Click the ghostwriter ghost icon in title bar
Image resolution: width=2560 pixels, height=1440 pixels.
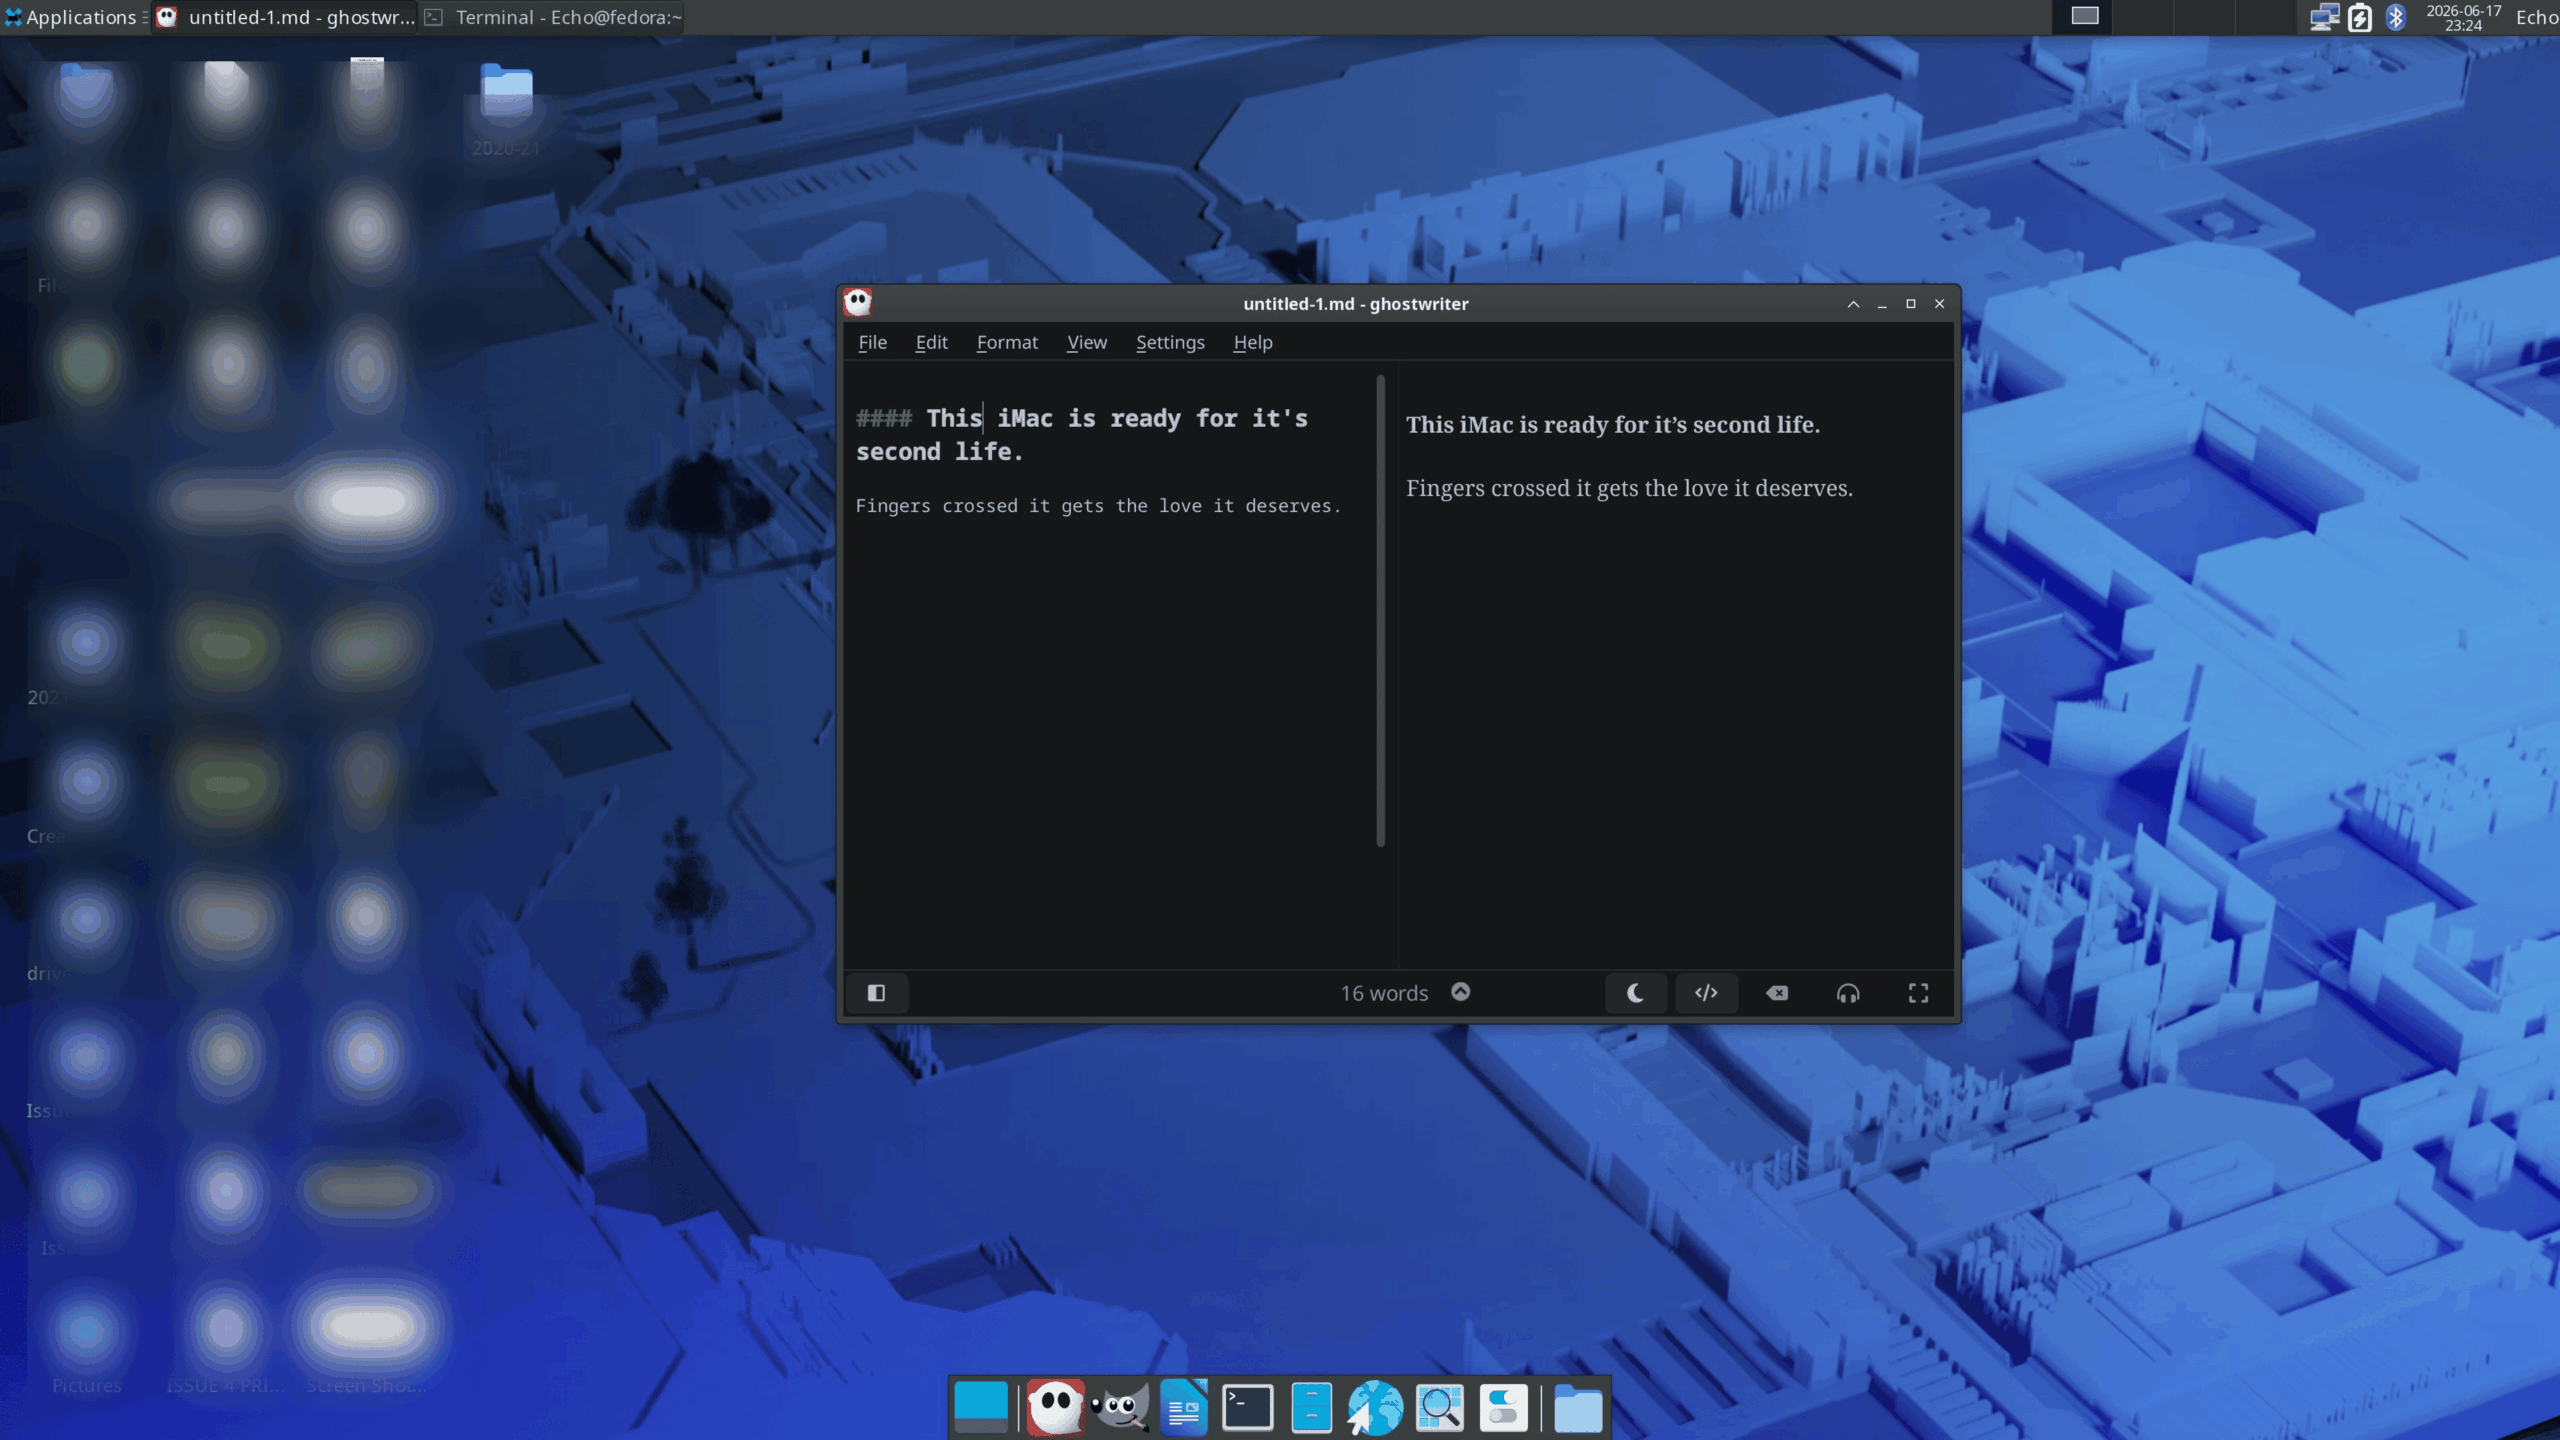pos(858,302)
